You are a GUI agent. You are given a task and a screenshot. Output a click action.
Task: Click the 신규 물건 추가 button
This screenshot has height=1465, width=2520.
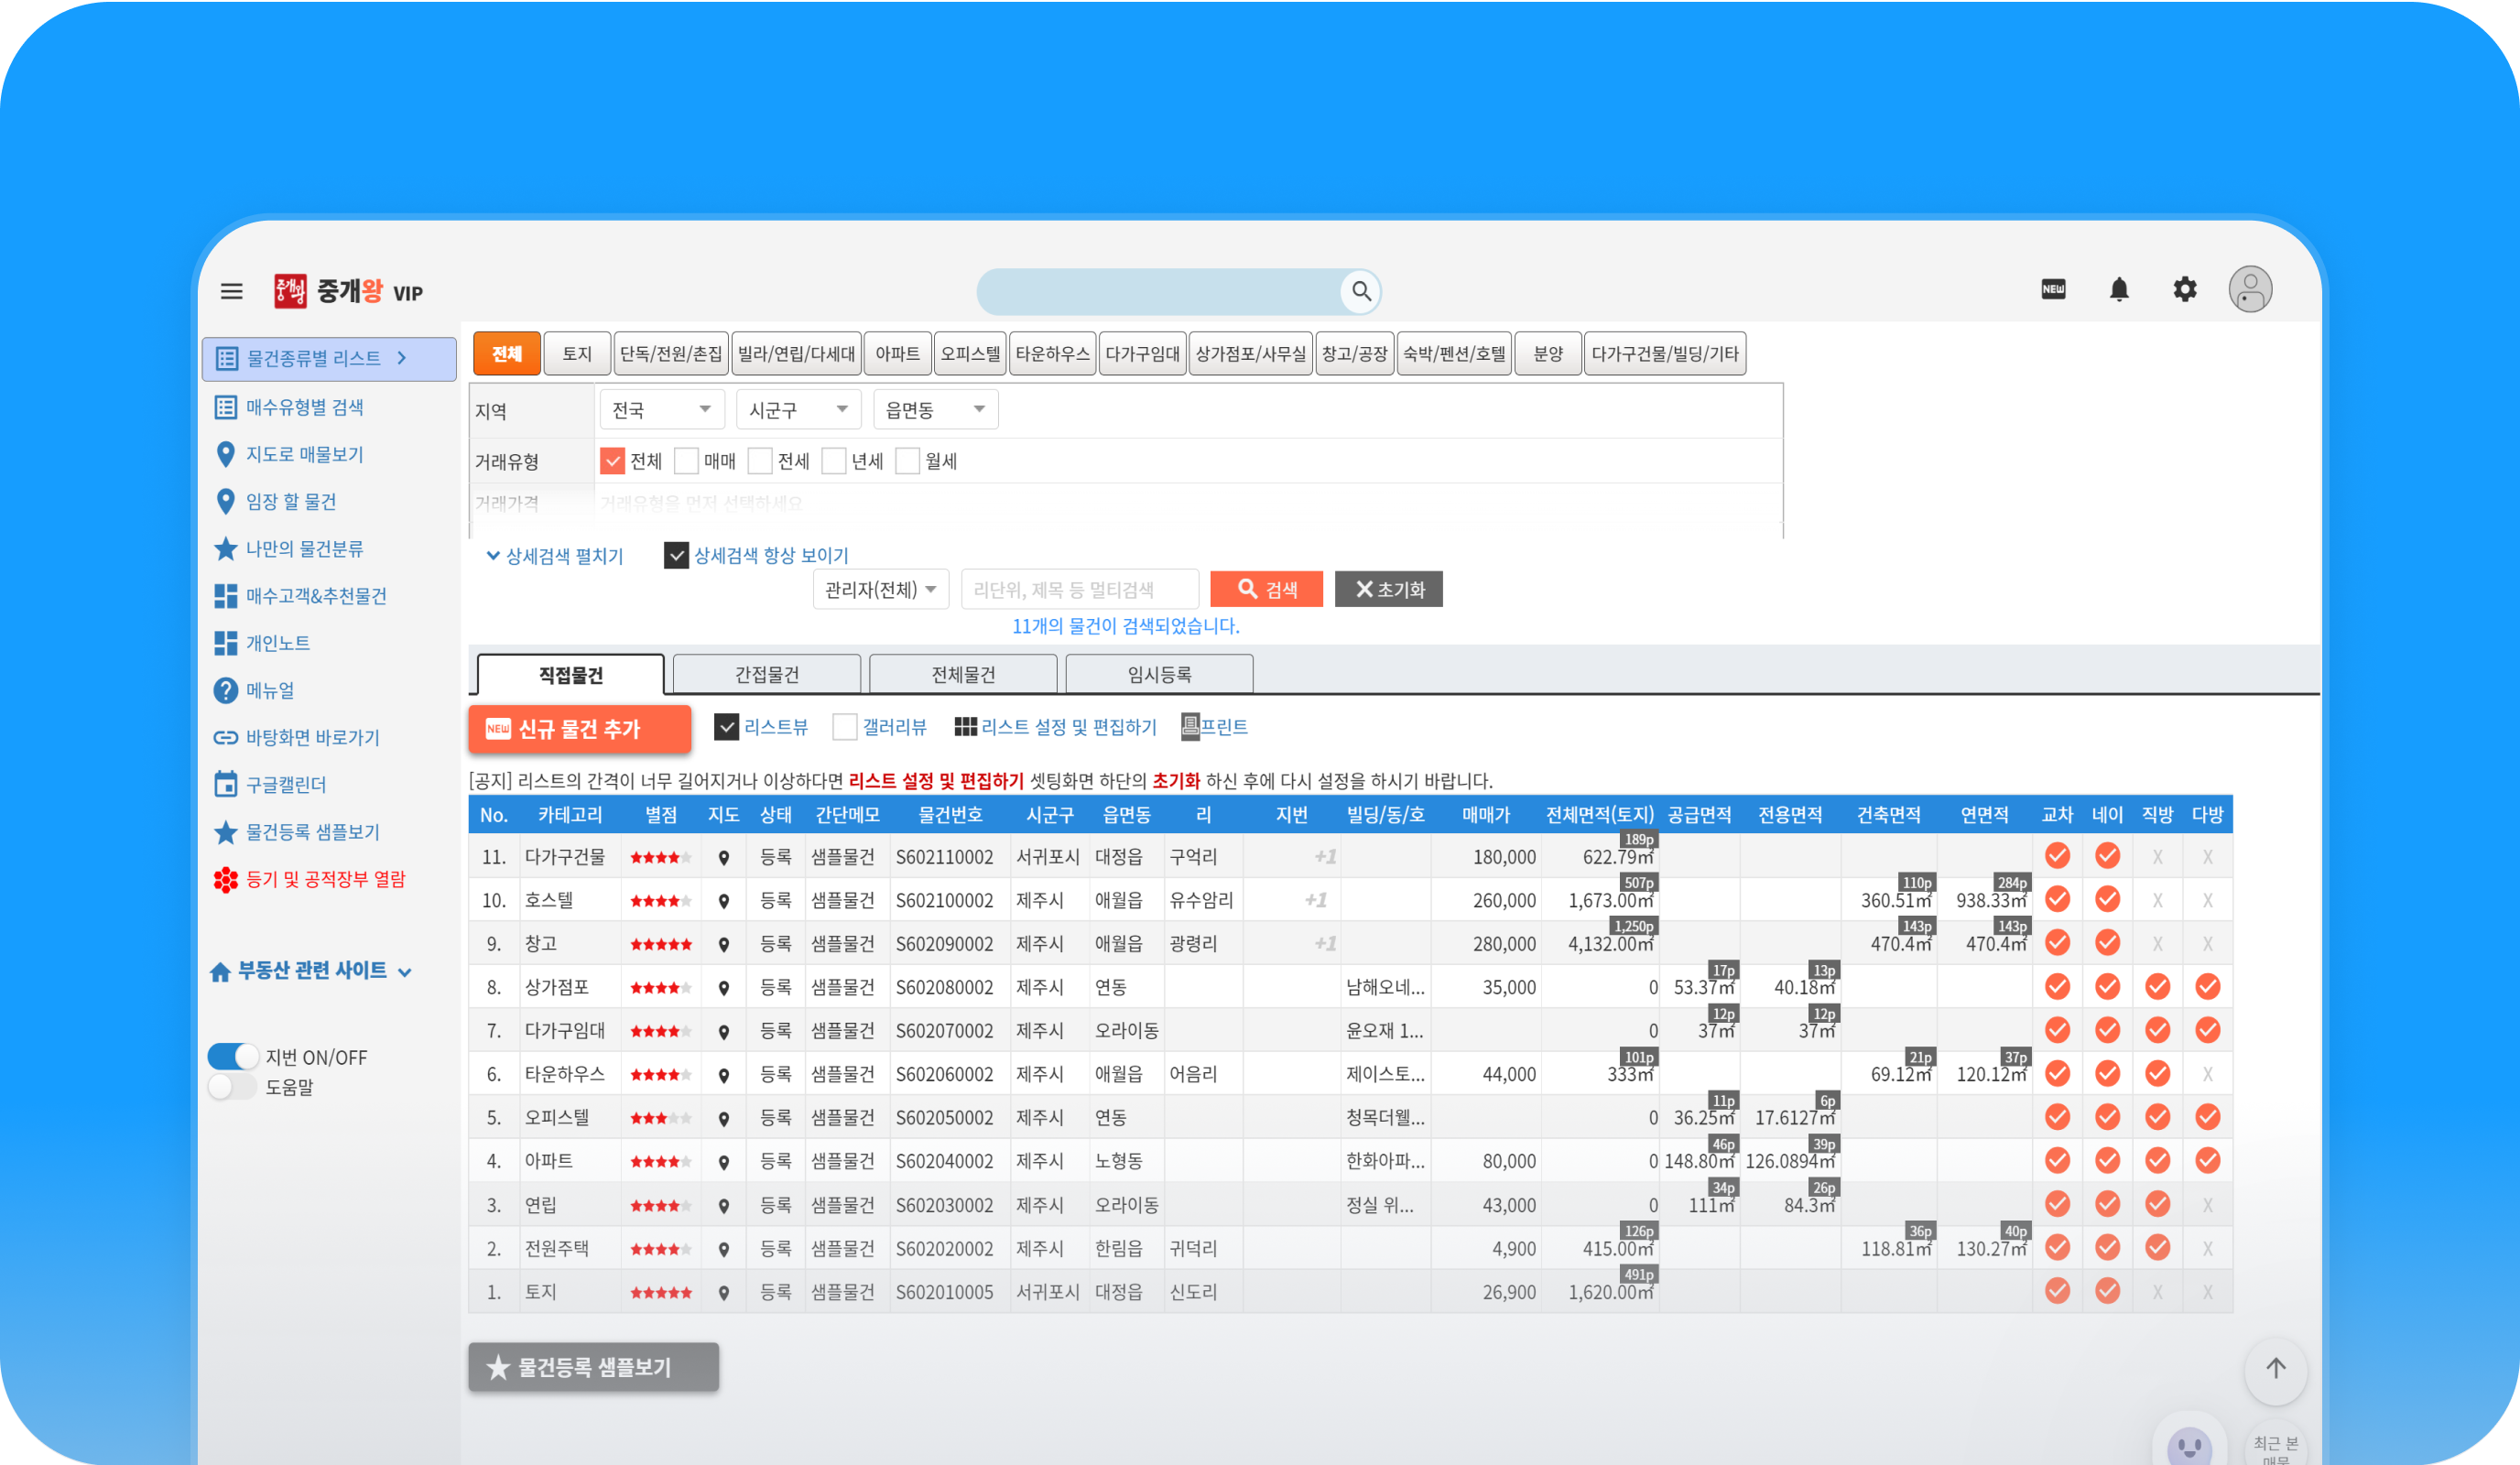point(579,729)
